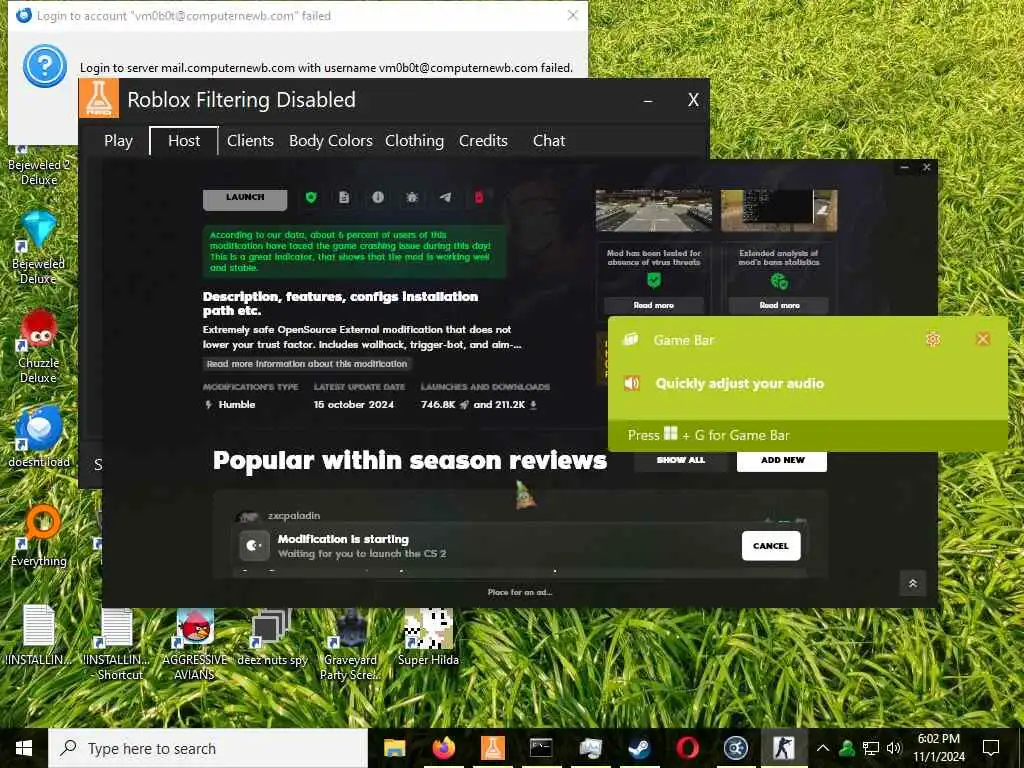Screen dimensions: 1024x768
Task: Switch to the Host tab
Action: click(x=184, y=140)
